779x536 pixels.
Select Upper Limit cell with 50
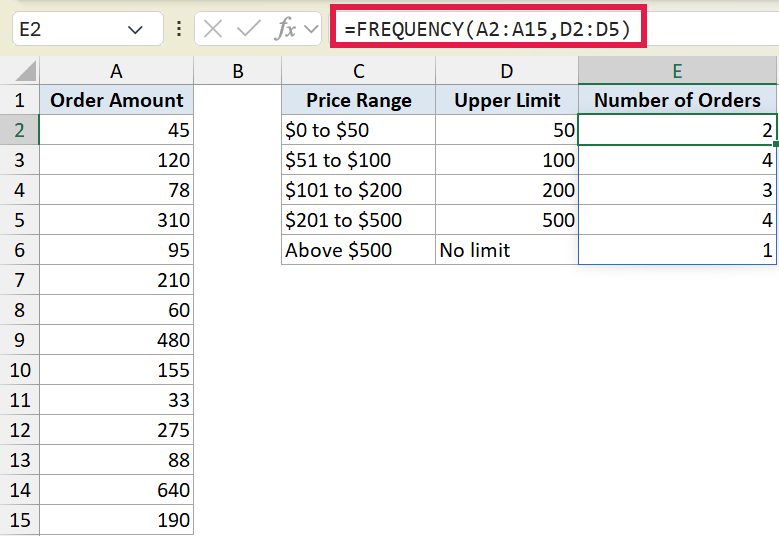coord(507,130)
